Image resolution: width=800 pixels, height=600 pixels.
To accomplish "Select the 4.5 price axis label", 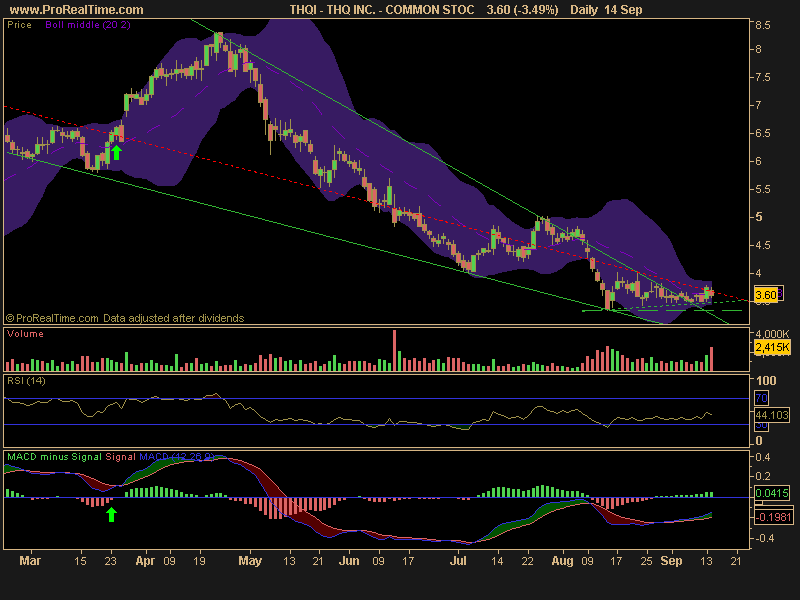I will click(763, 245).
